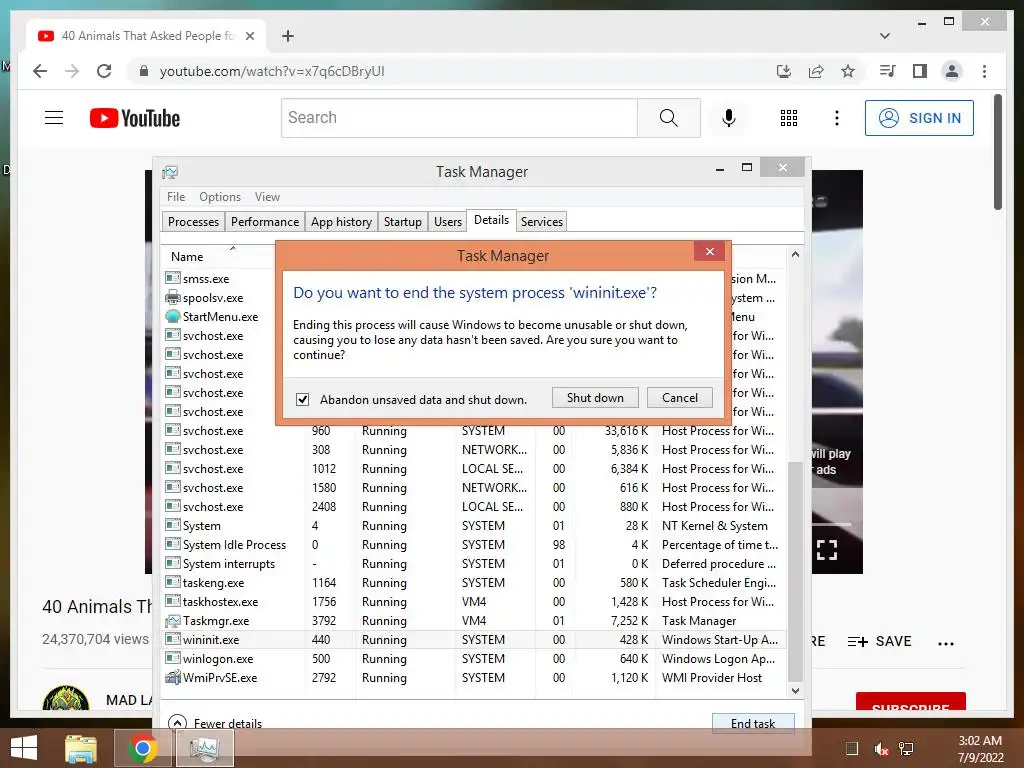This screenshot has height=768, width=1024.
Task: Activate voice search microphone icon
Action: (x=729, y=118)
